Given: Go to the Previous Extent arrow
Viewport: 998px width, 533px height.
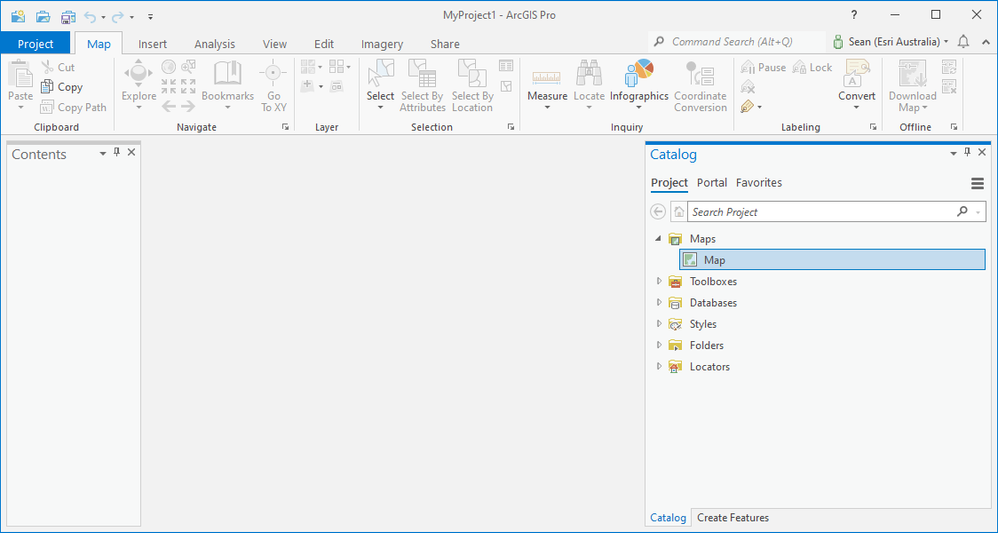Looking at the screenshot, I should (168, 106).
